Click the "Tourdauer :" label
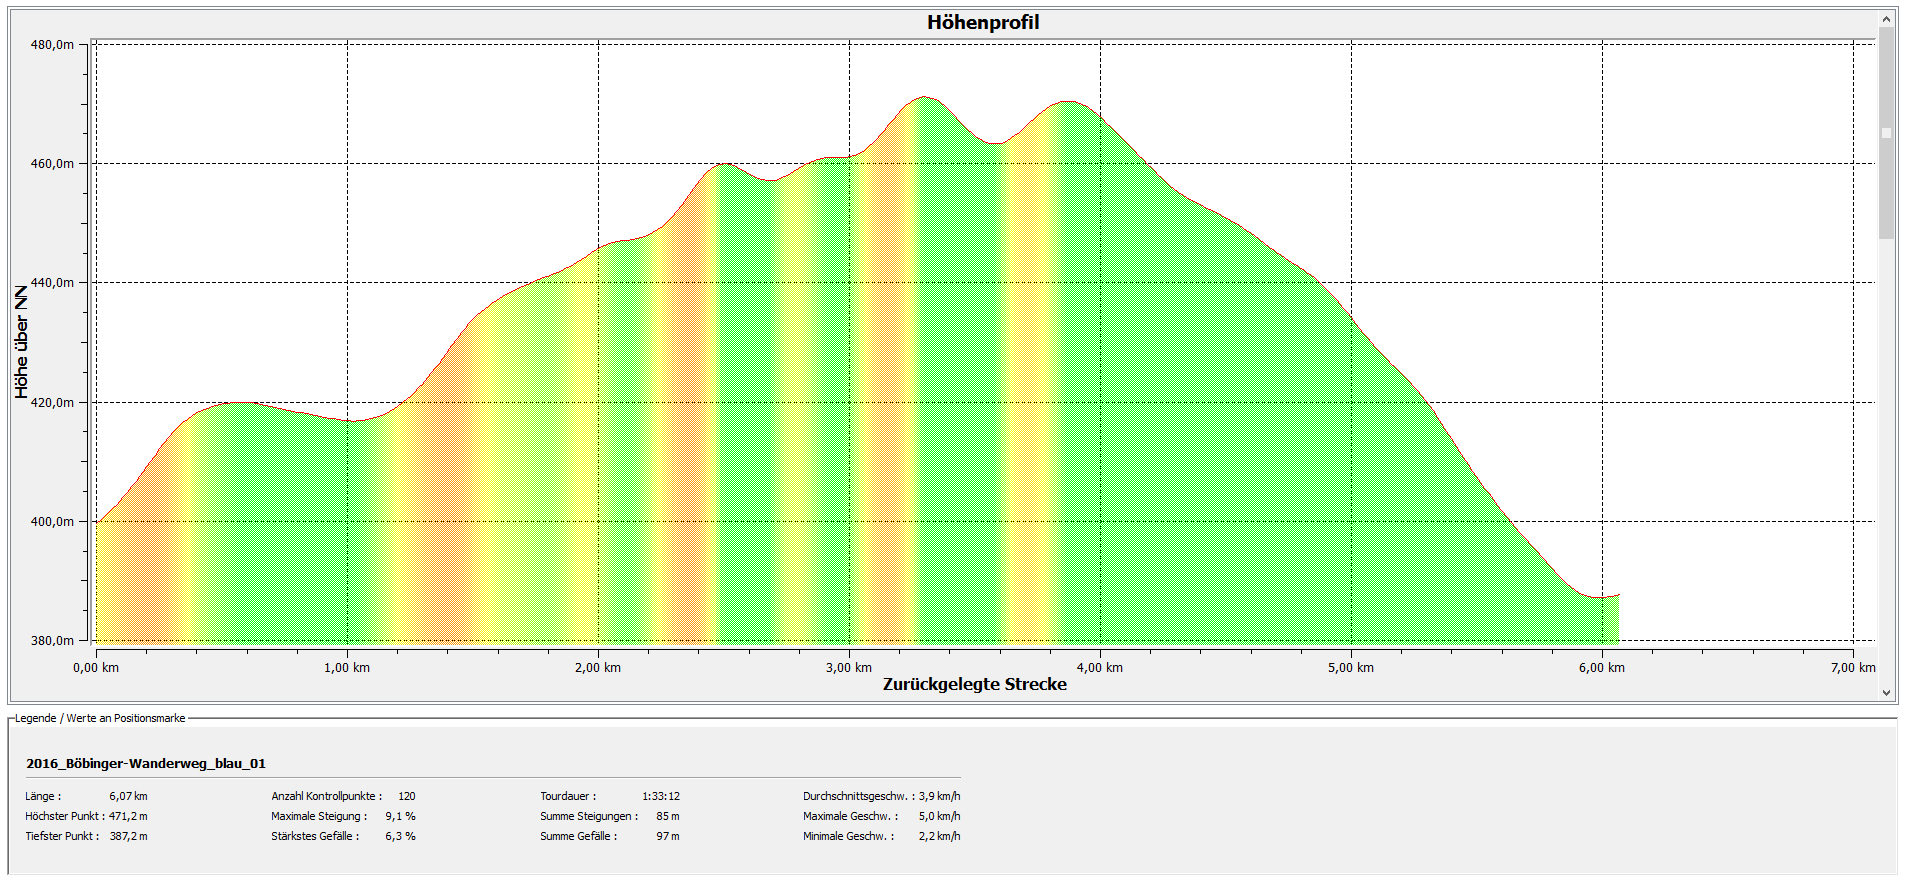Viewport: 1906px width, 884px height. point(568,797)
